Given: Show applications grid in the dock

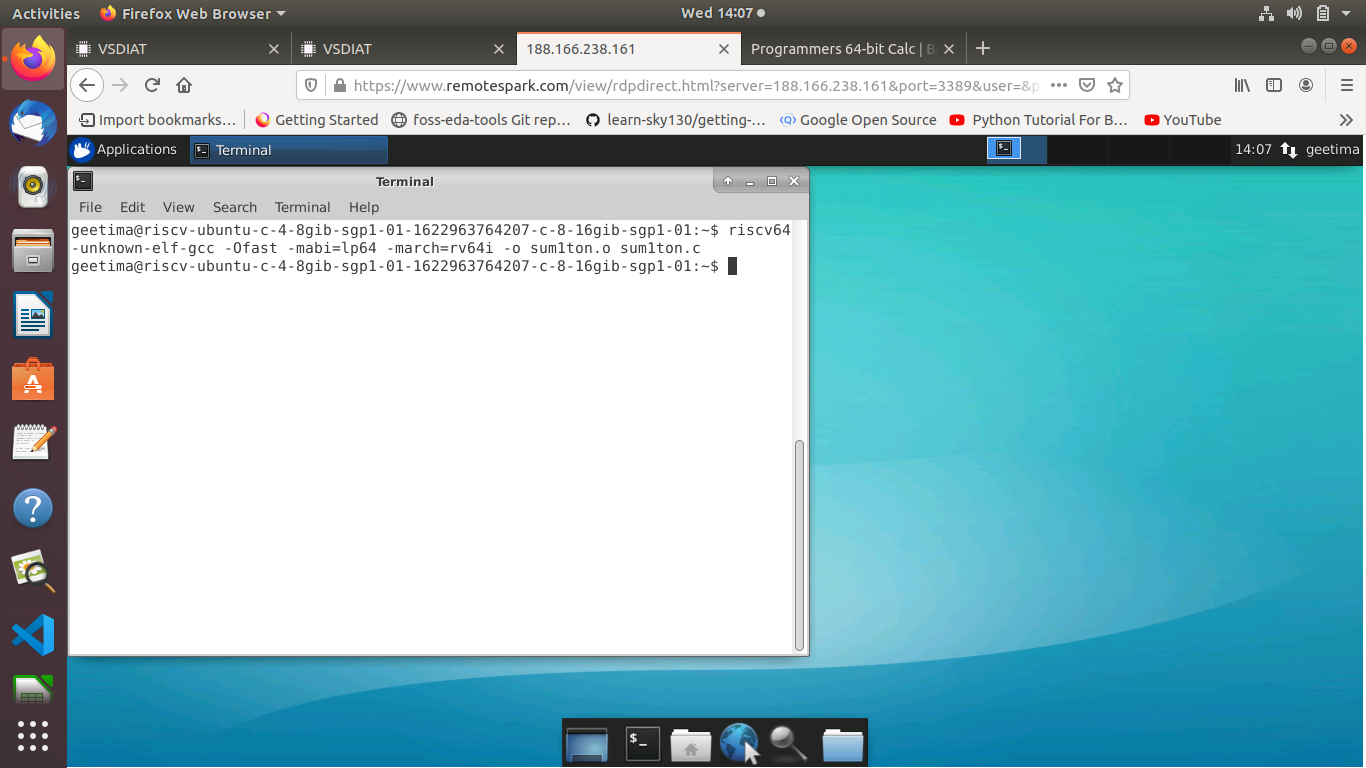Looking at the screenshot, I should [x=33, y=736].
